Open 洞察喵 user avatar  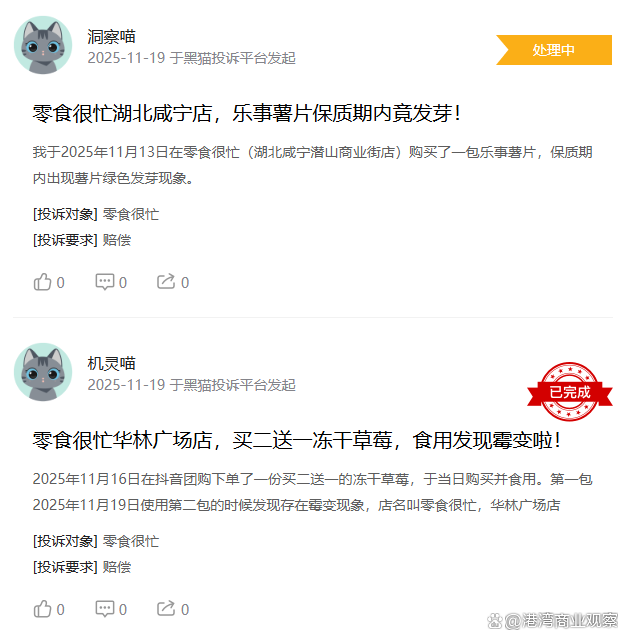pyautogui.click(x=43, y=45)
